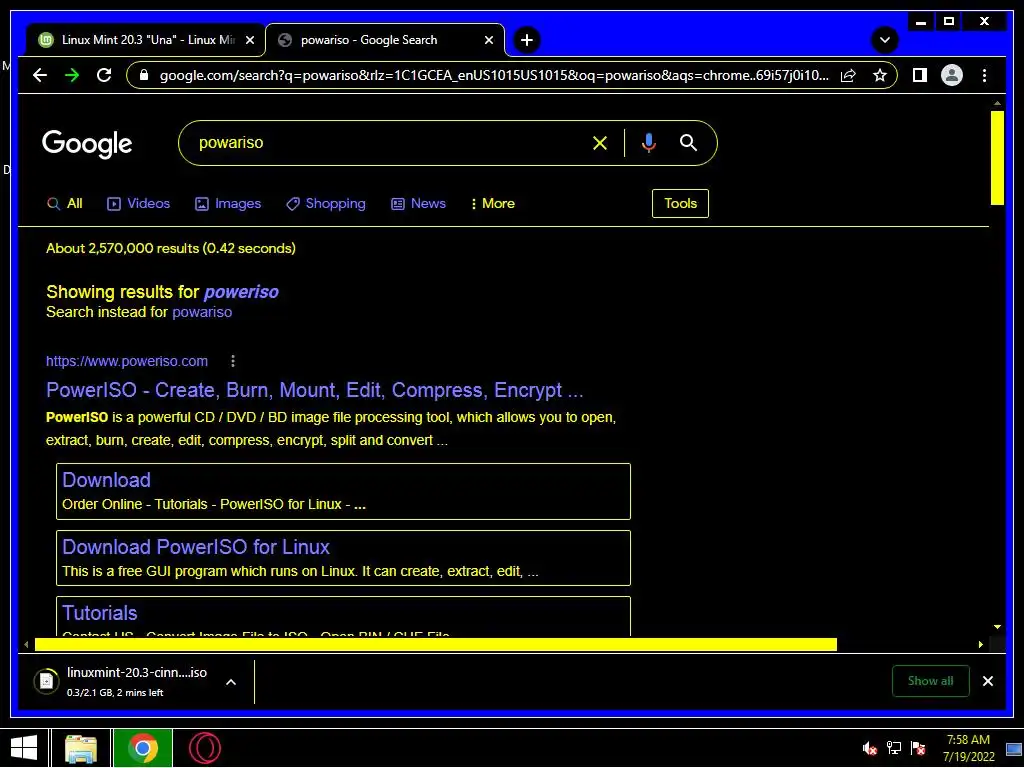The height and width of the screenshot is (768, 1024).
Task: Open the Download sitelink
Action: point(106,480)
